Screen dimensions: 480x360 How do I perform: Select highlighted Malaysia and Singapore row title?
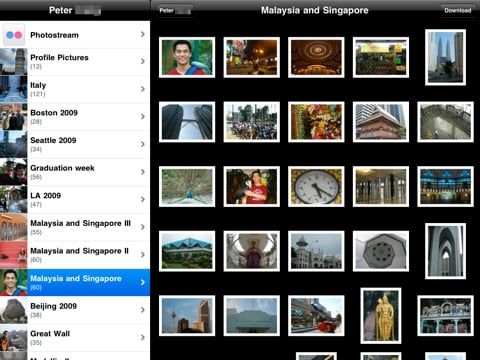(x=76, y=279)
